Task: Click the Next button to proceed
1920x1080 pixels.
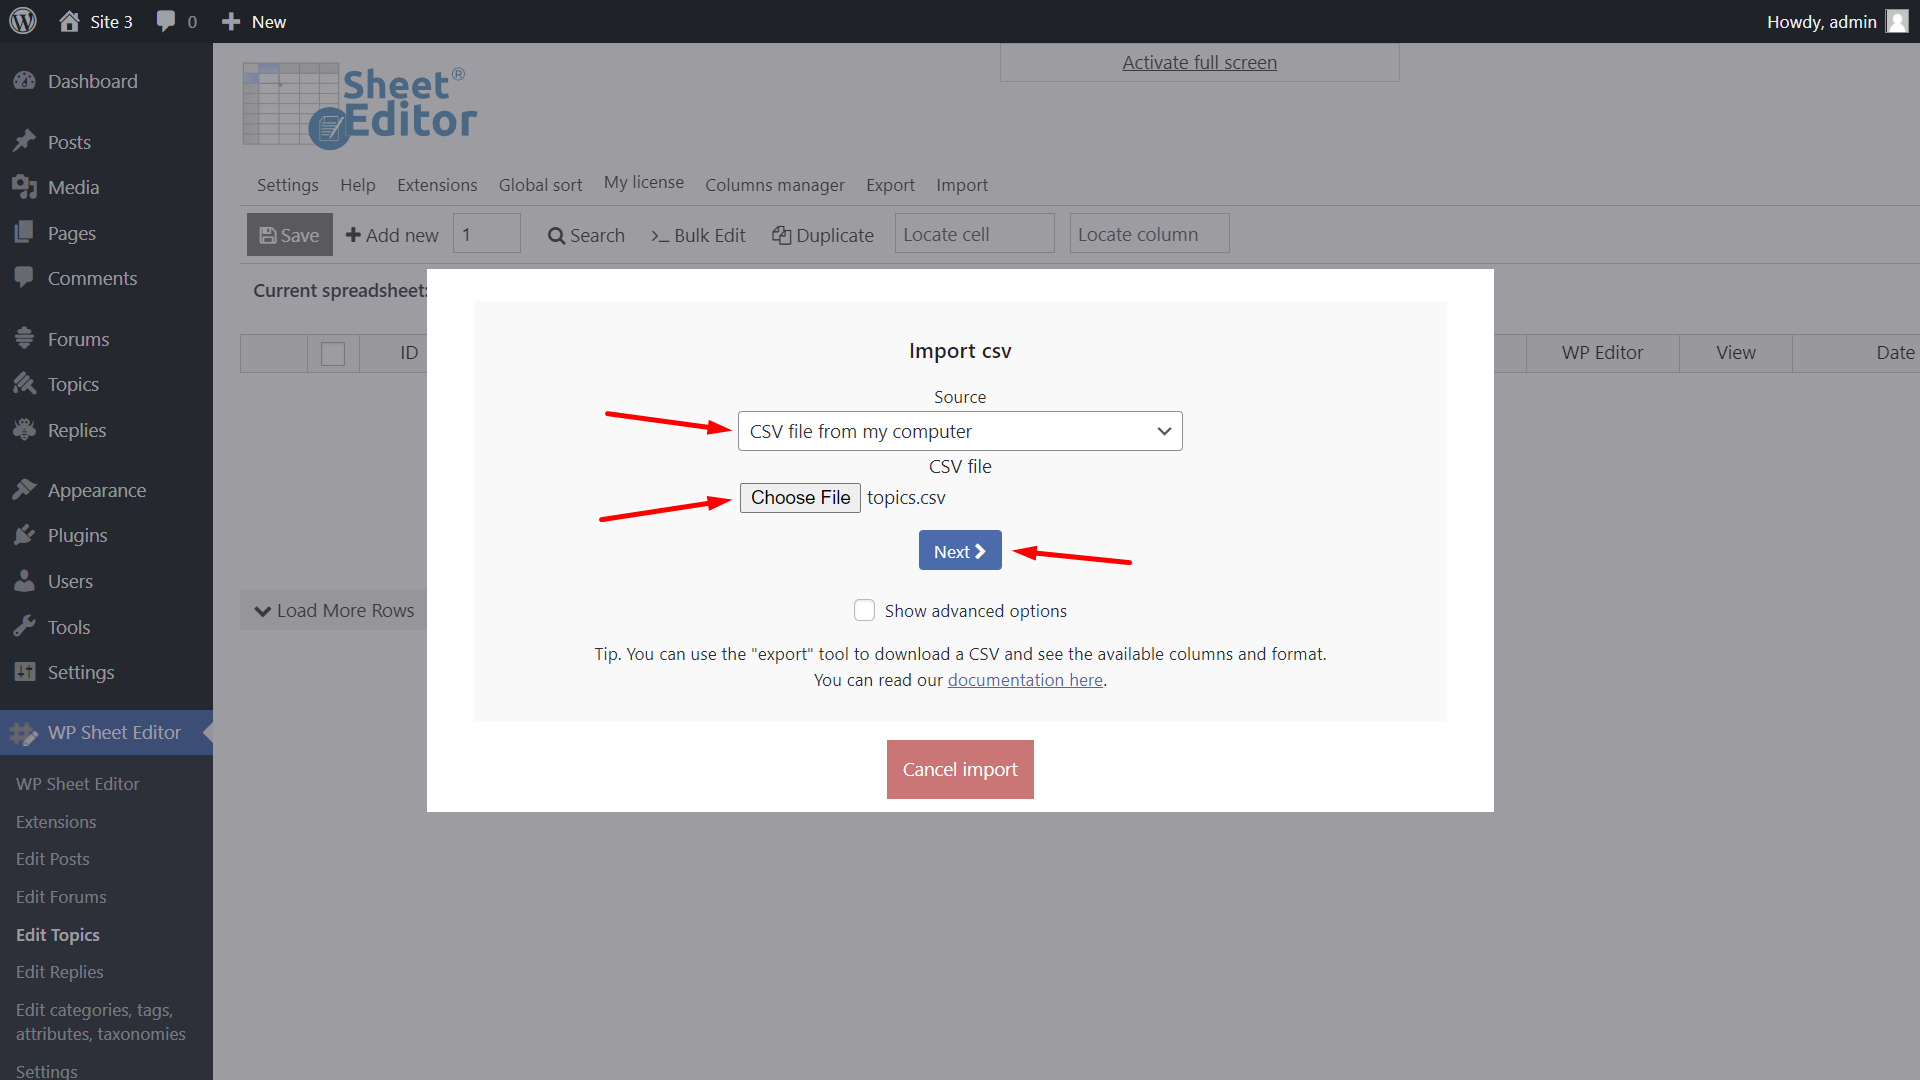Action: click(x=959, y=551)
